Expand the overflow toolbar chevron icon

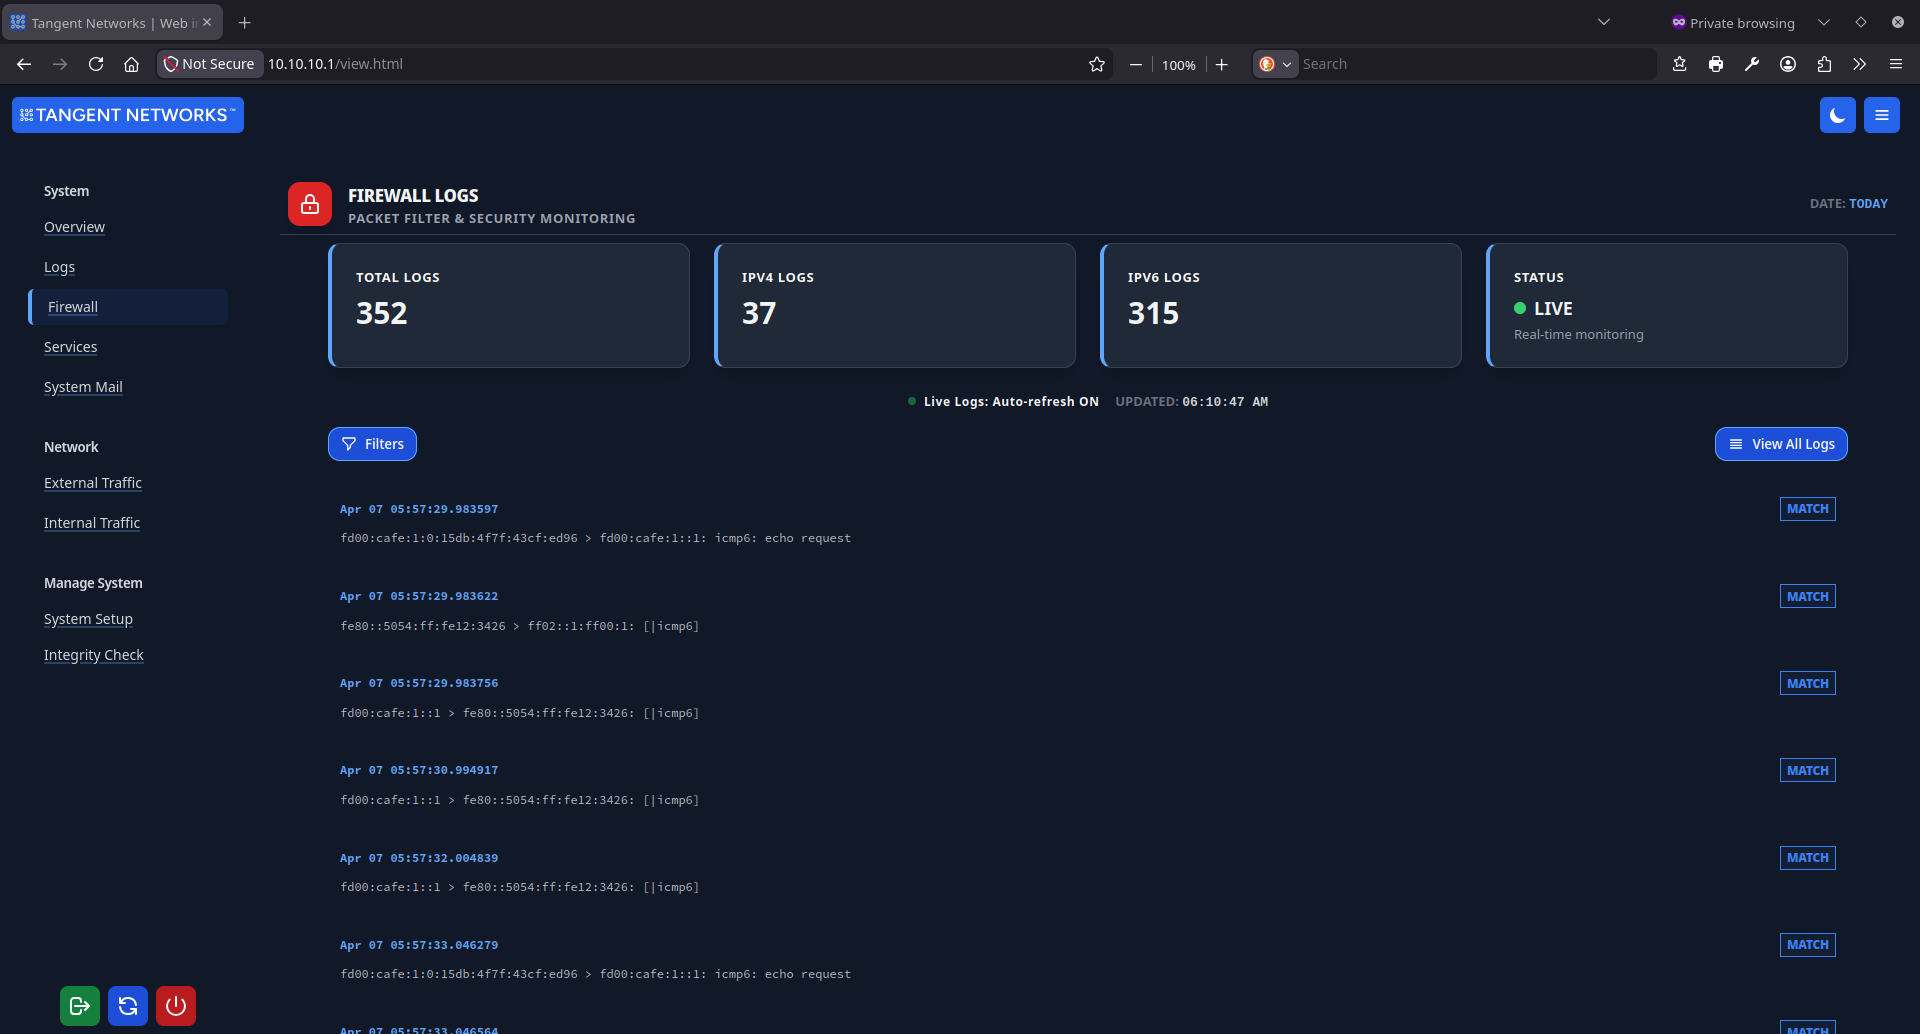[x=1858, y=63]
